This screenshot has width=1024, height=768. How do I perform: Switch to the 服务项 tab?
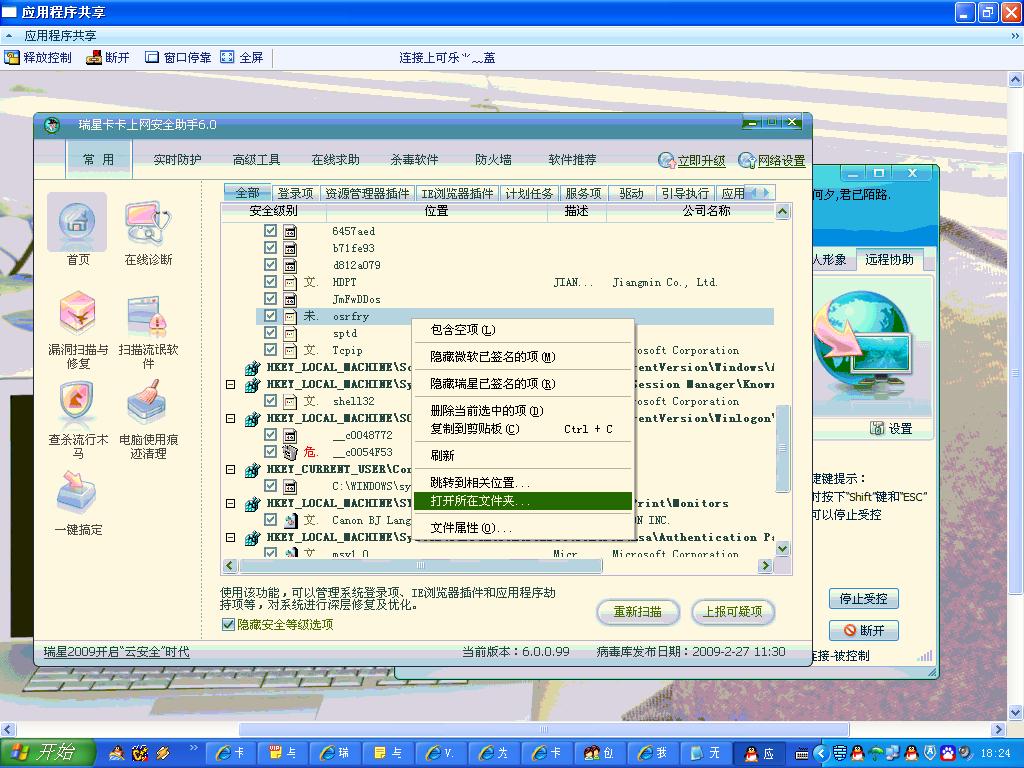(x=583, y=193)
